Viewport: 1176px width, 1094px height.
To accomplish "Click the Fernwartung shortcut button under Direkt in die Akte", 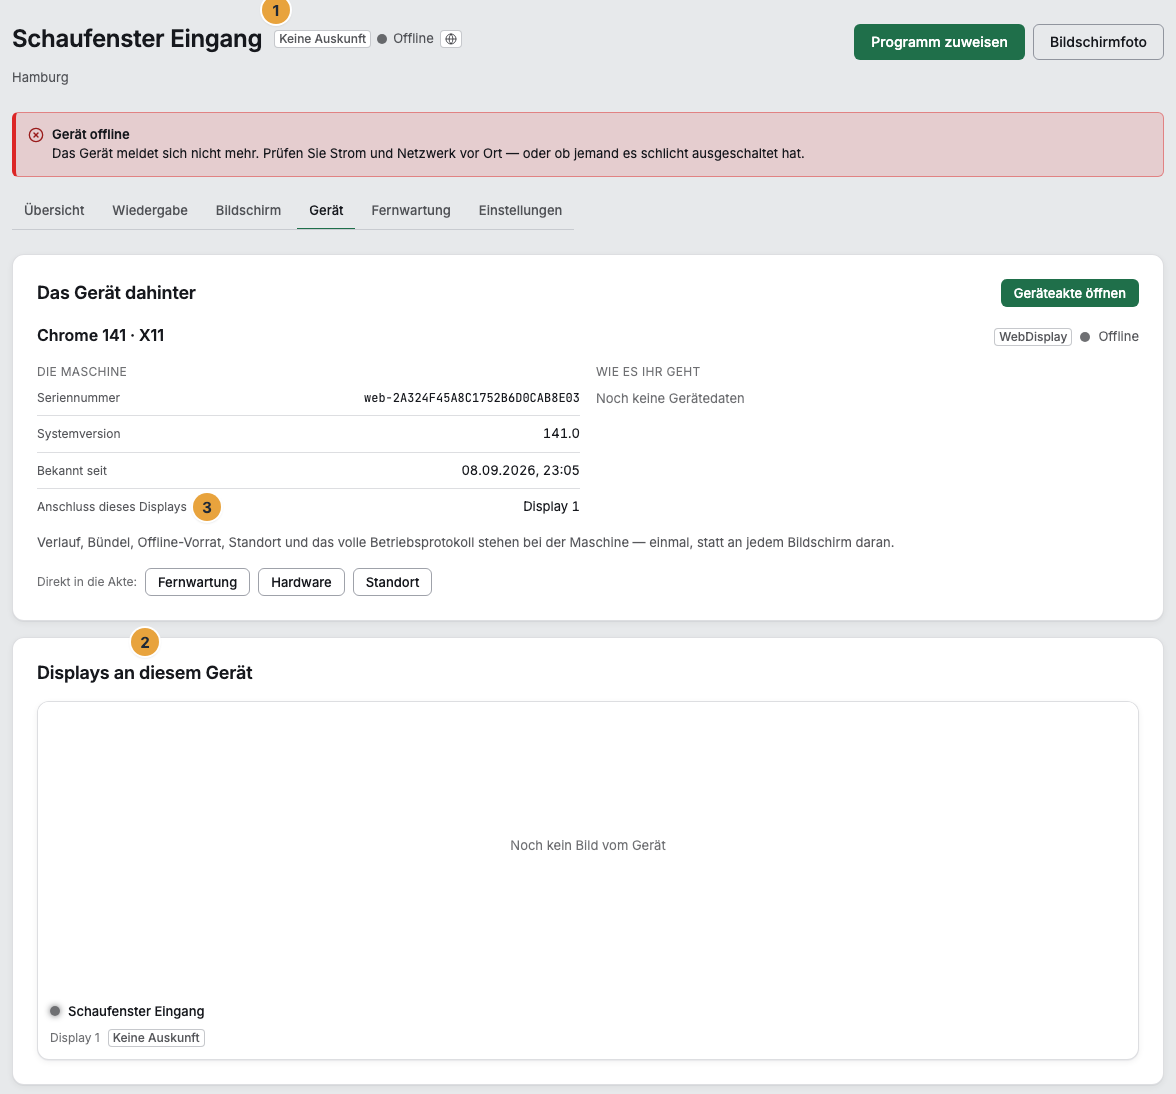I will click(x=197, y=583).
